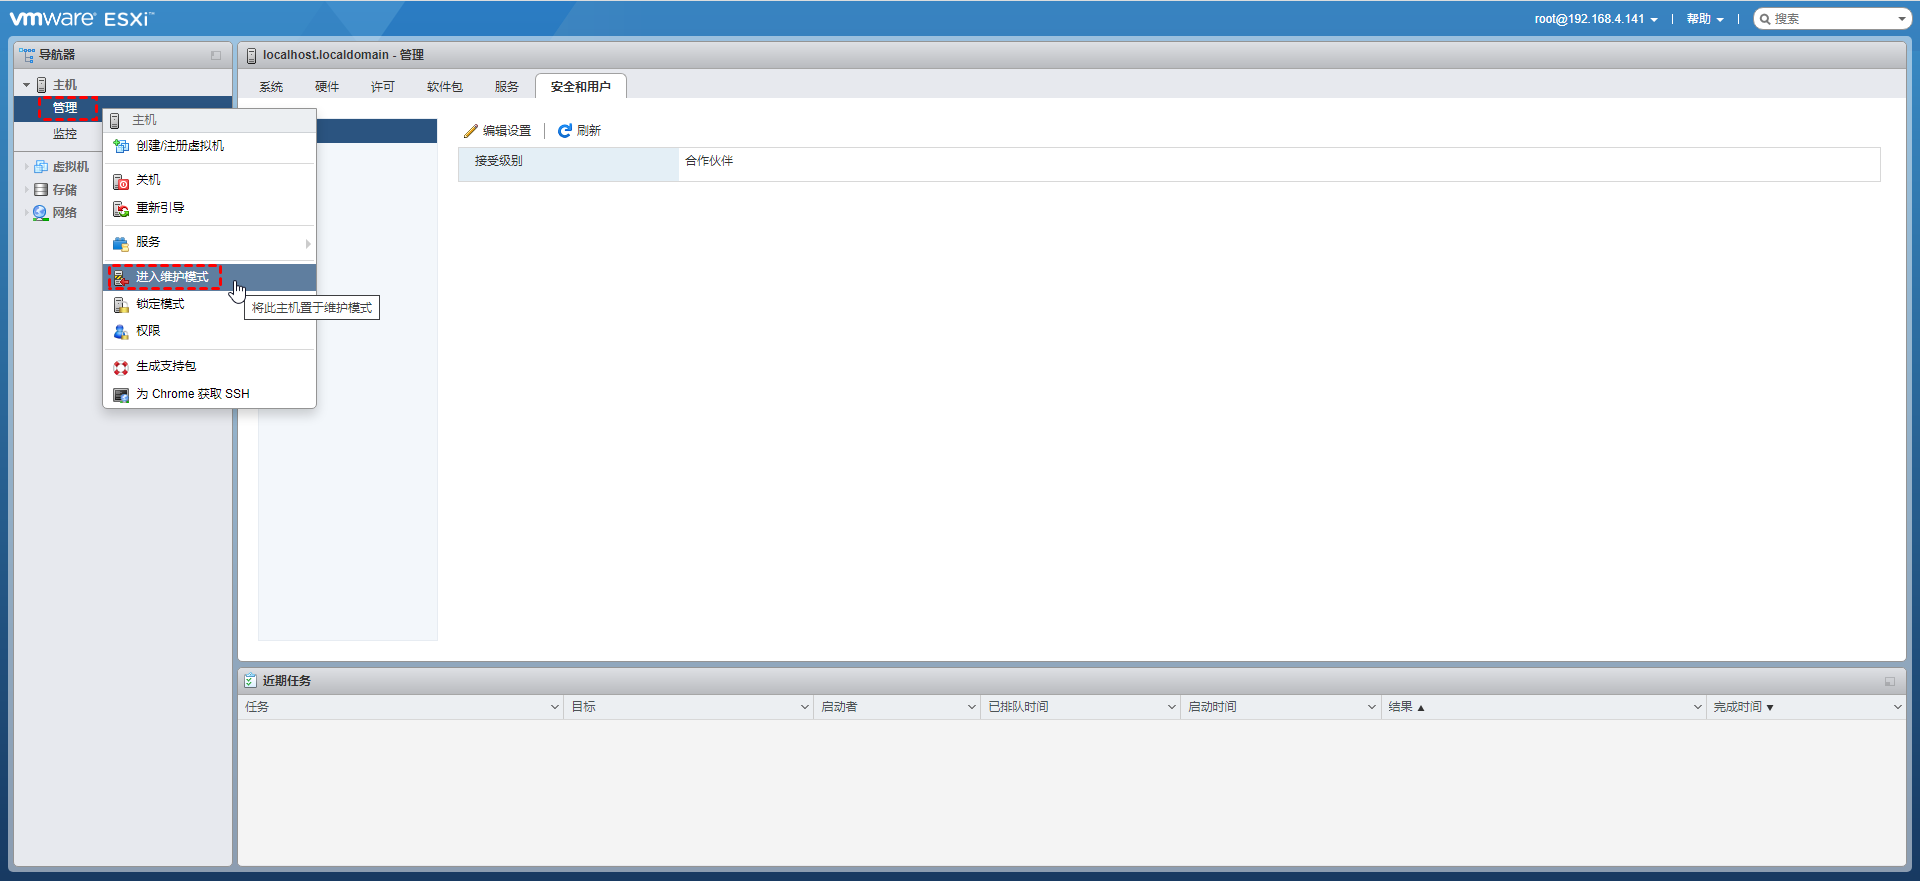
Task: Click the create/register VM (创建/注册虚拟机) icon
Action: (x=121, y=146)
